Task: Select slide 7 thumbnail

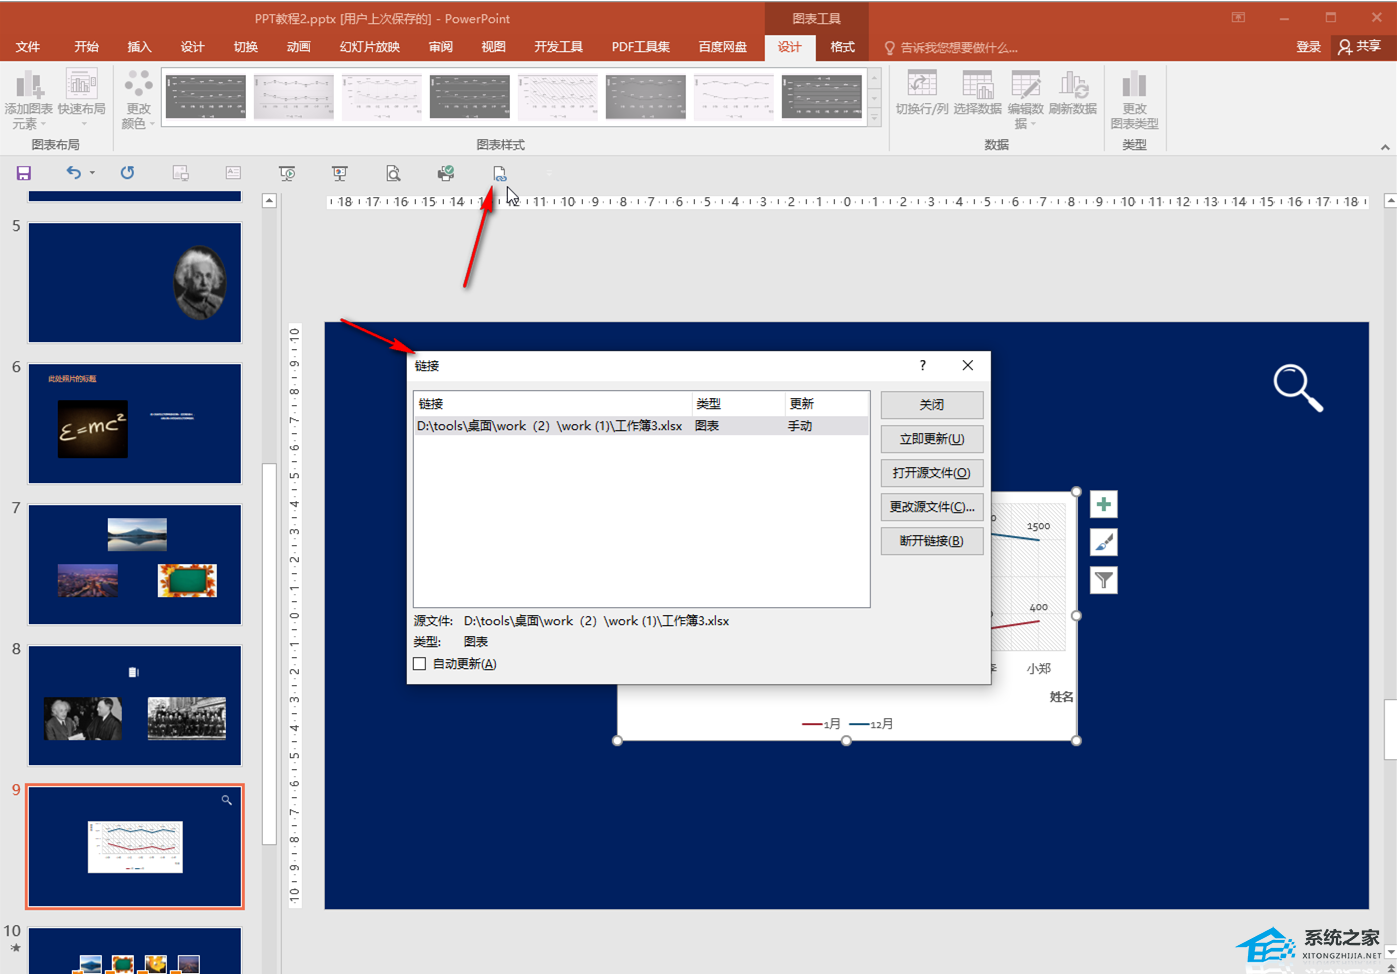Action: click(x=135, y=564)
